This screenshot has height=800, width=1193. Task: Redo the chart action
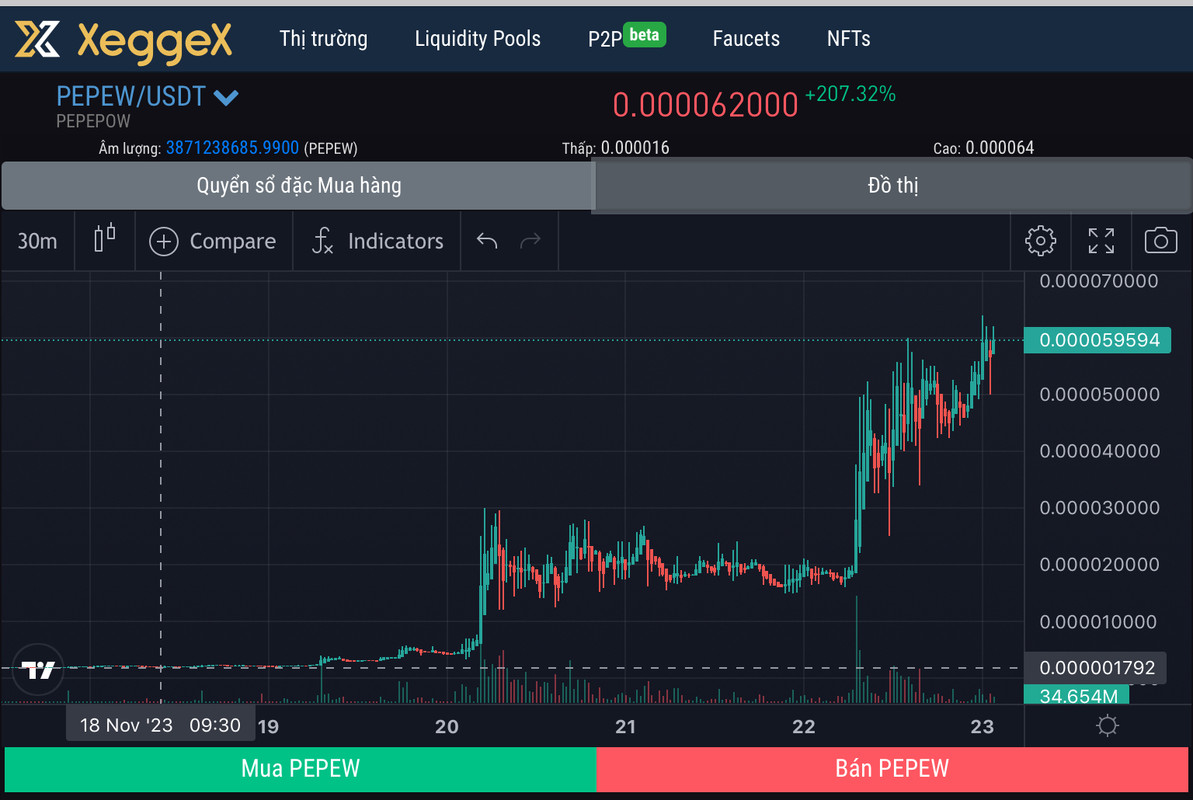530,241
